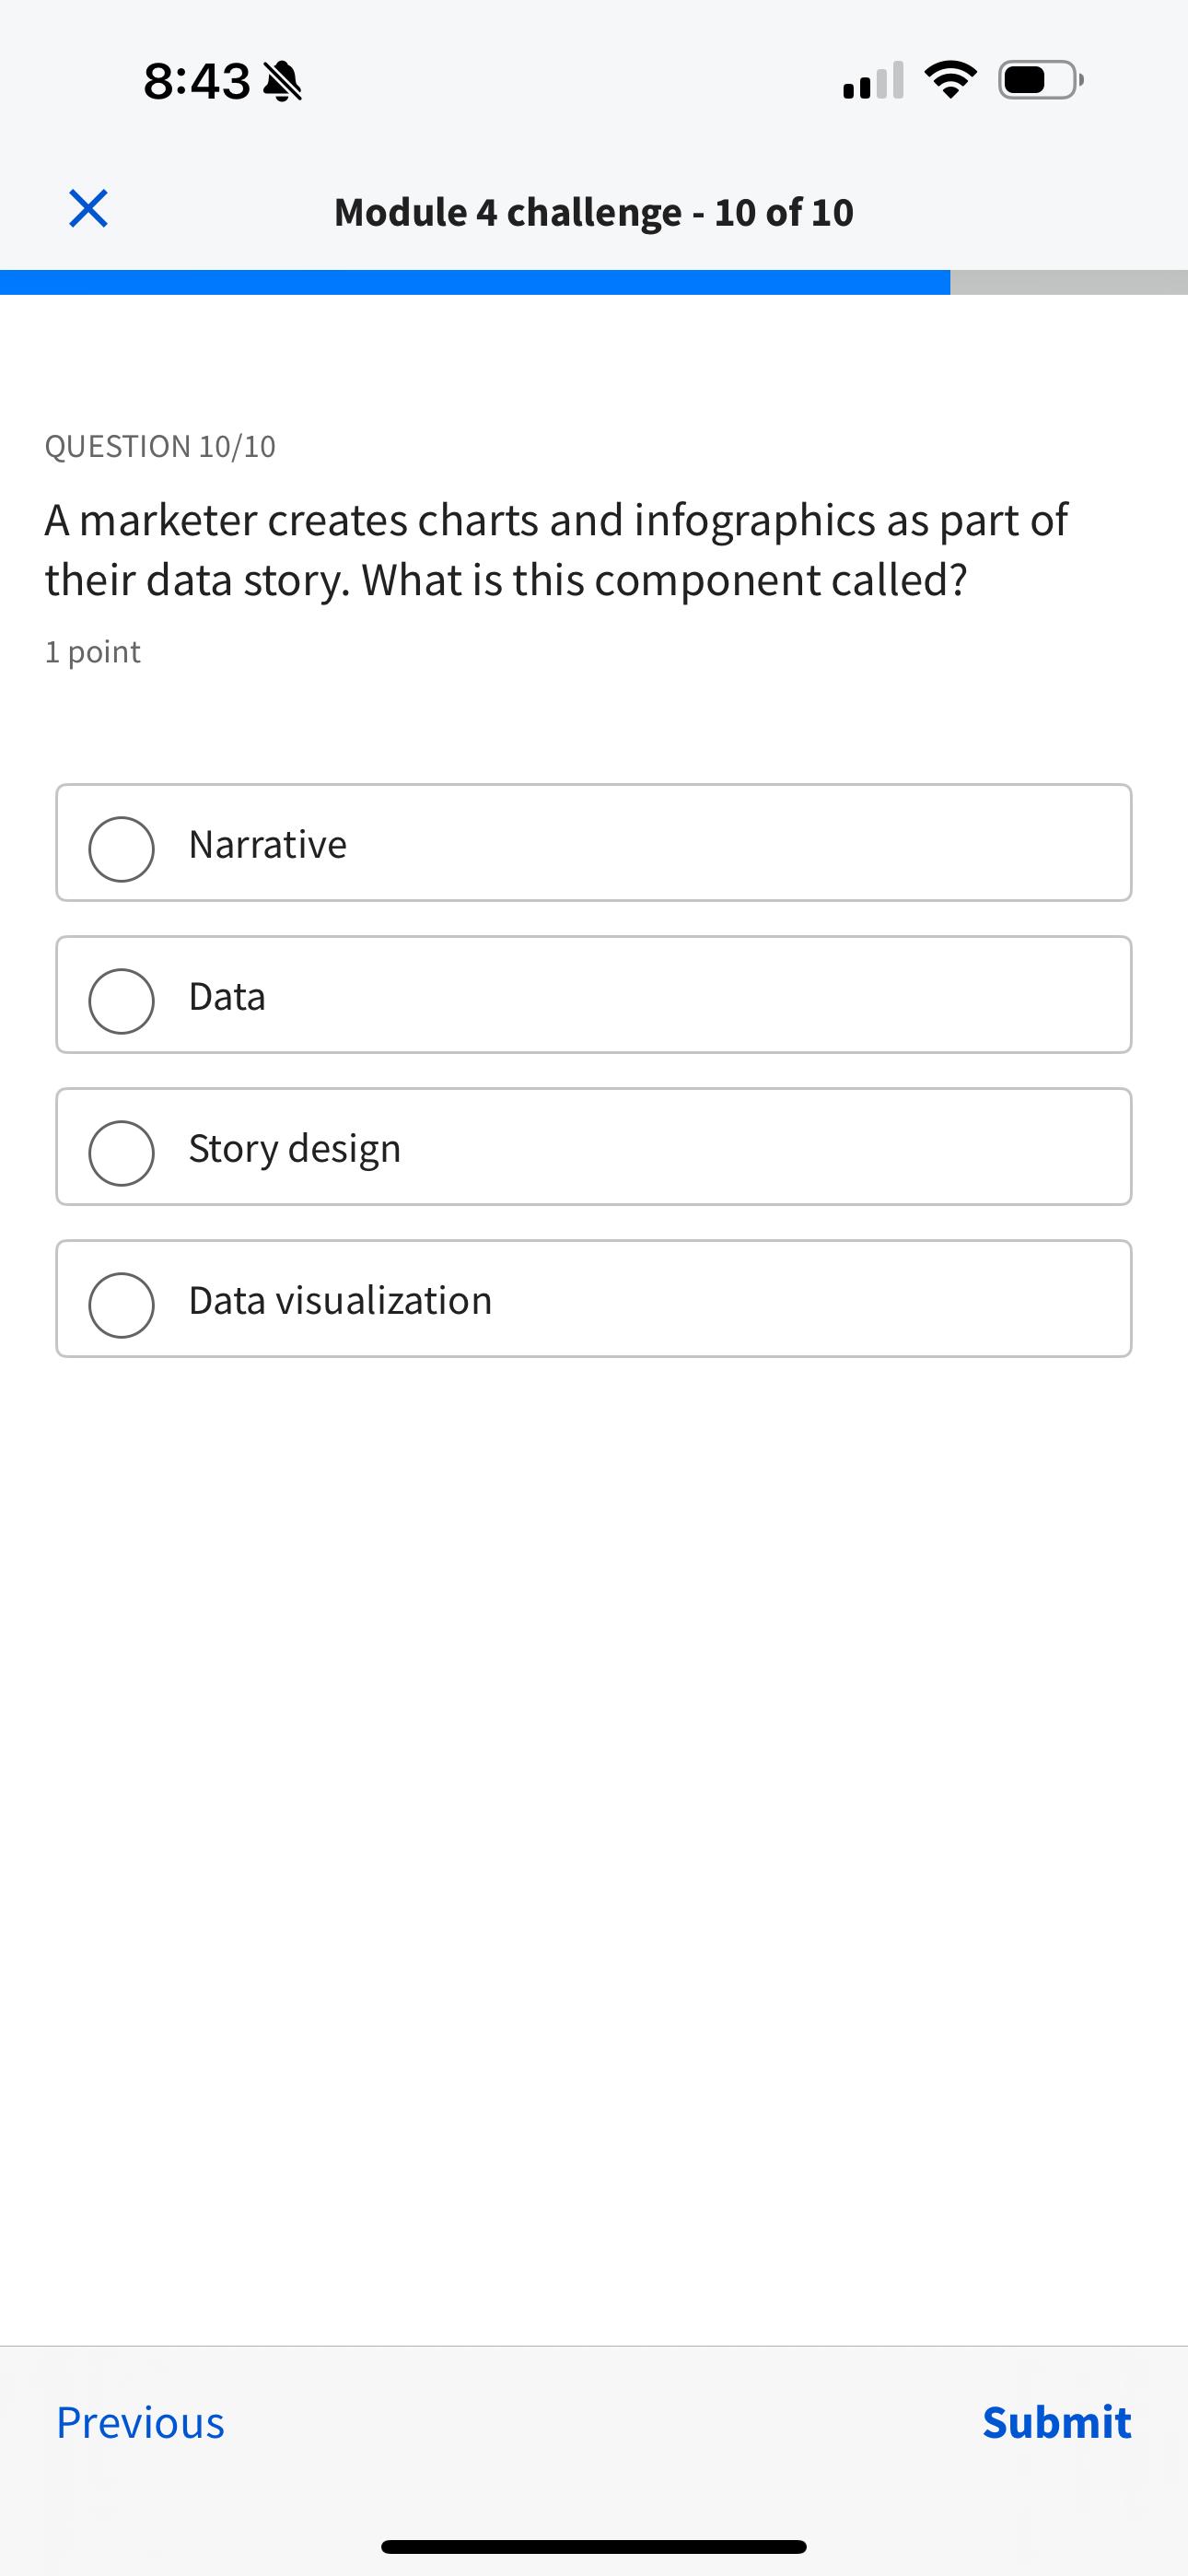This screenshot has width=1188, height=2576.
Task: Click the blue quiz progress bar
Action: [x=475, y=282]
